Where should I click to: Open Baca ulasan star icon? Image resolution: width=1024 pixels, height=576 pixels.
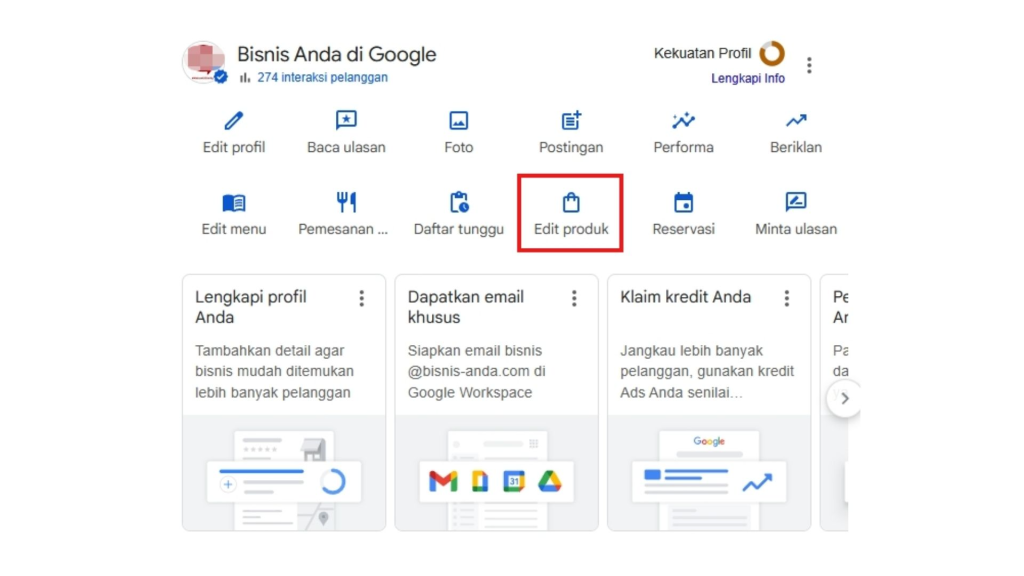(346, 120)
